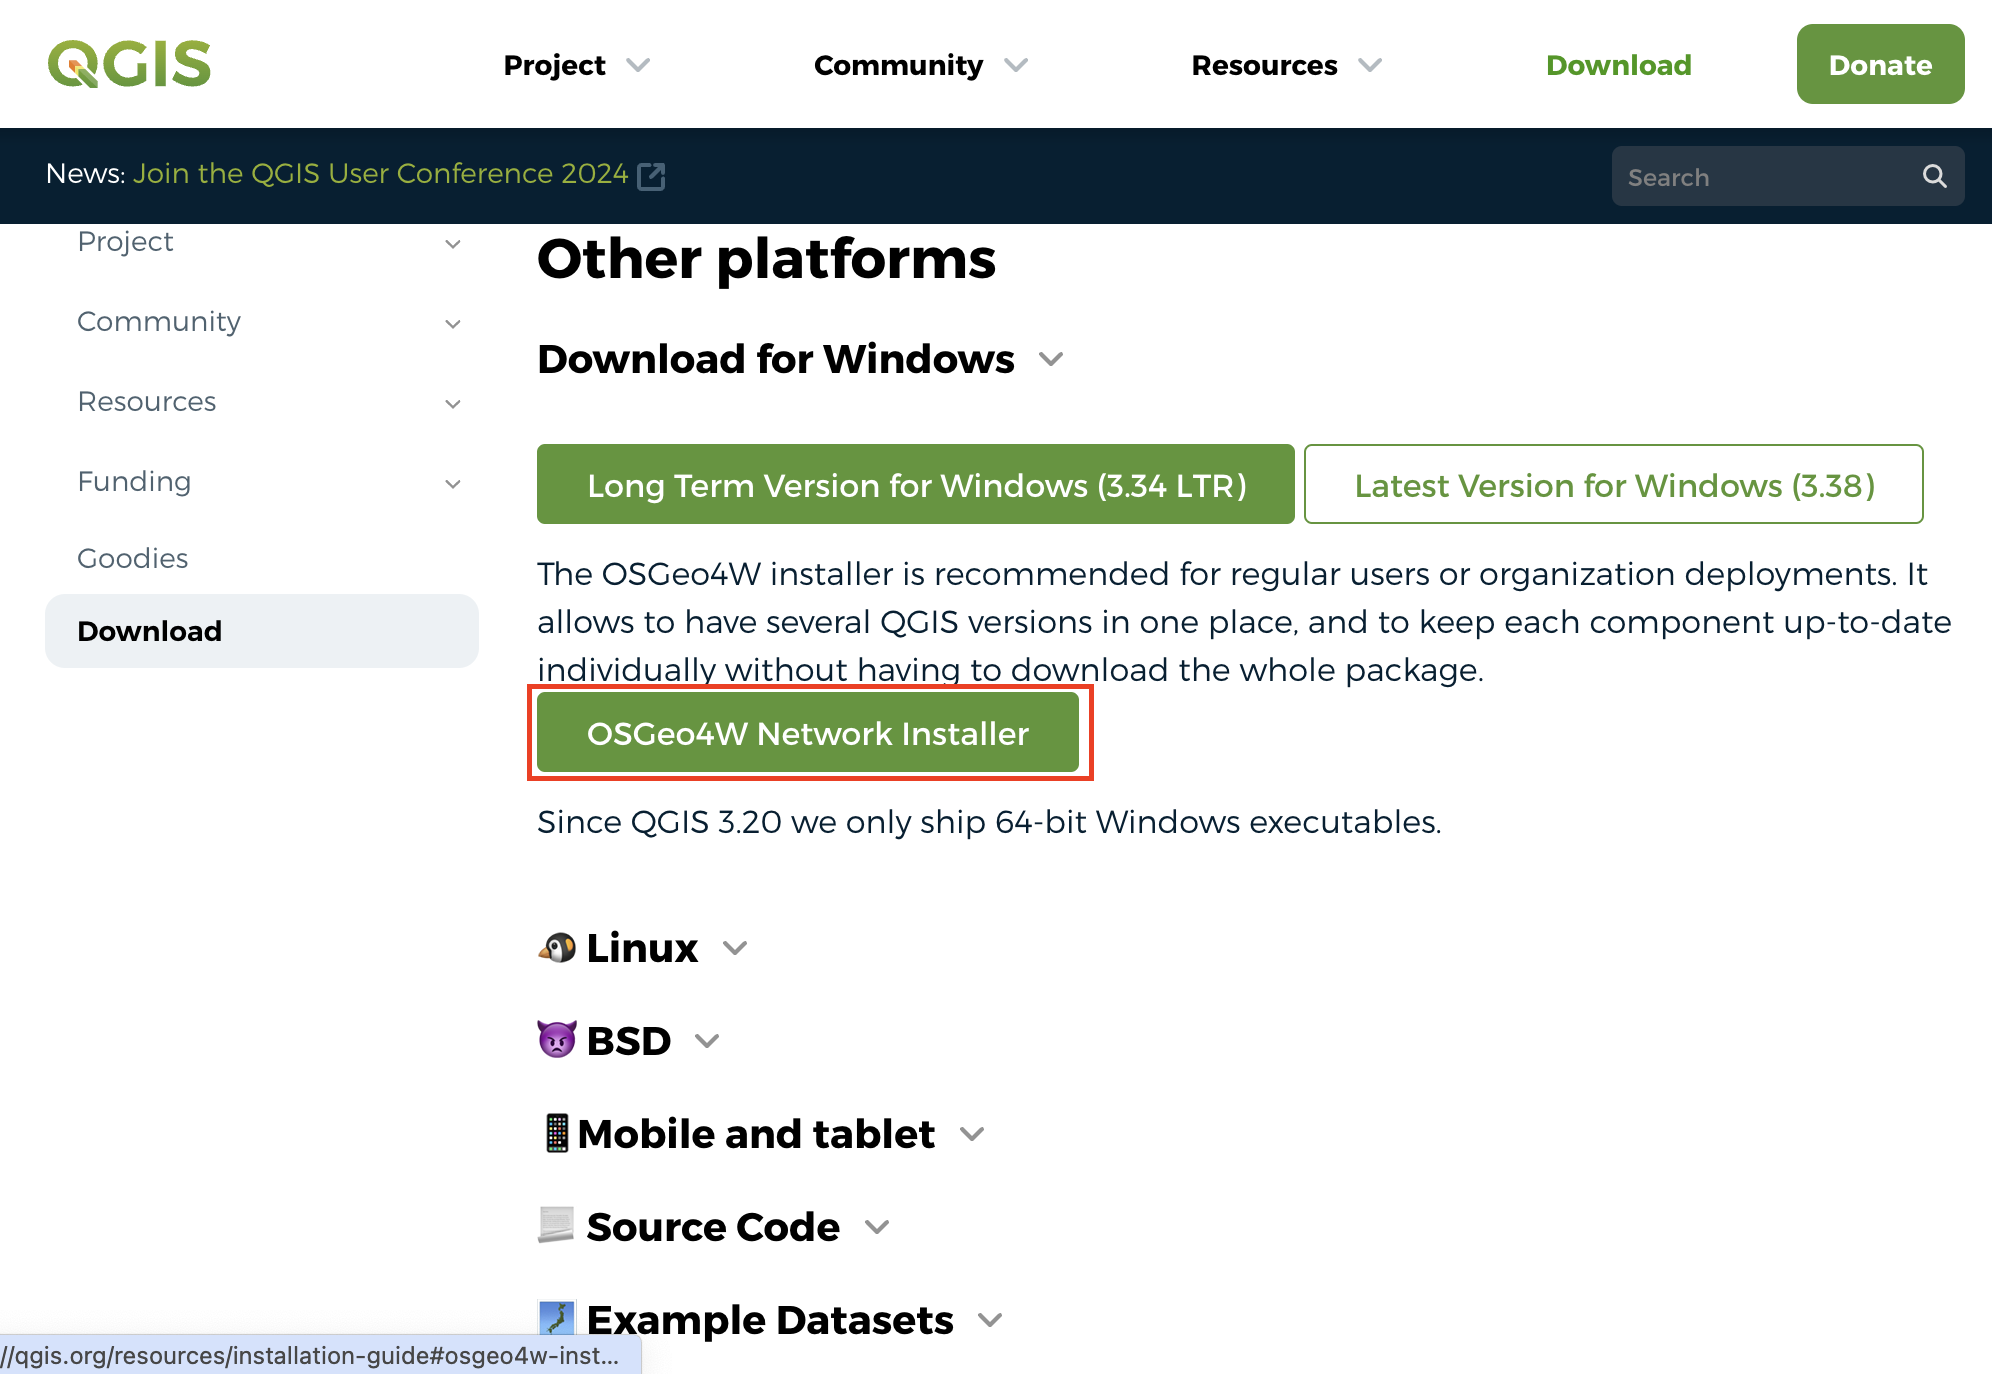Open the QGIS User Conference 2024 link

381,174
